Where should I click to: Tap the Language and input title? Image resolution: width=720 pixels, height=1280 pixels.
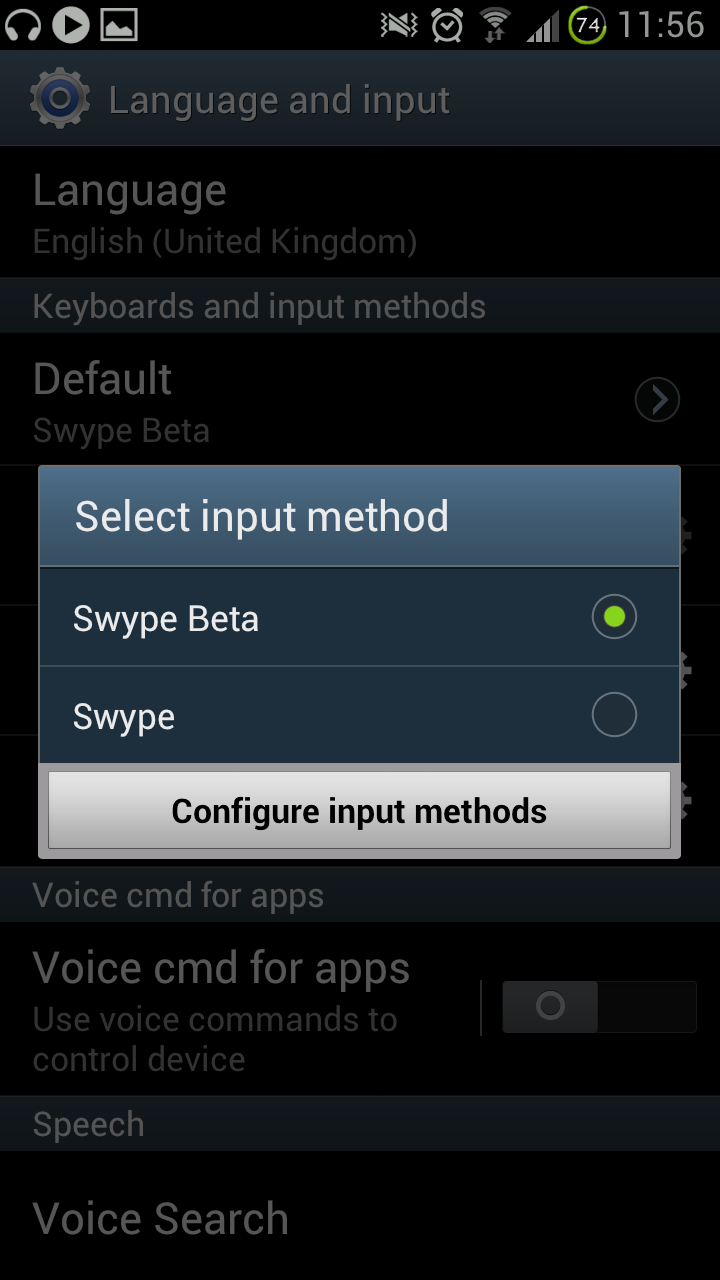click(279, 101)
